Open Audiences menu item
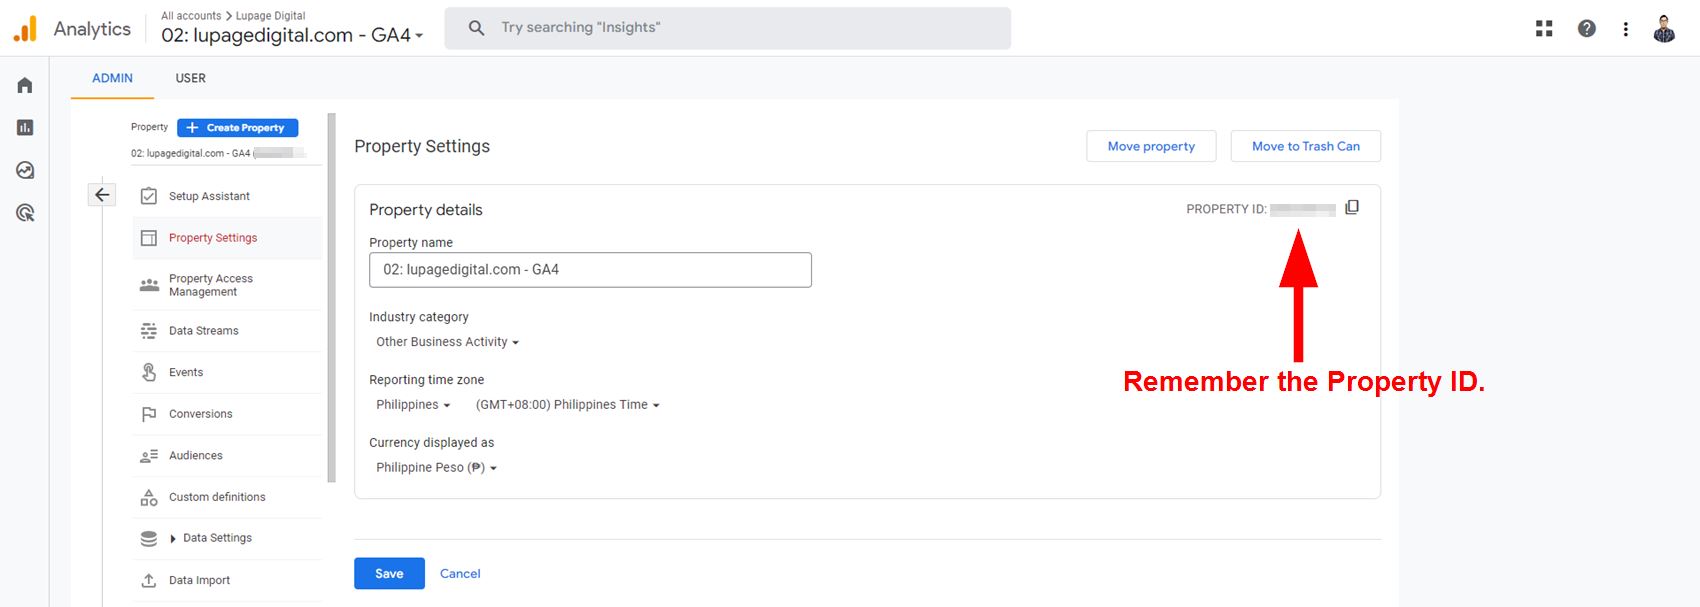 [227, 456]
